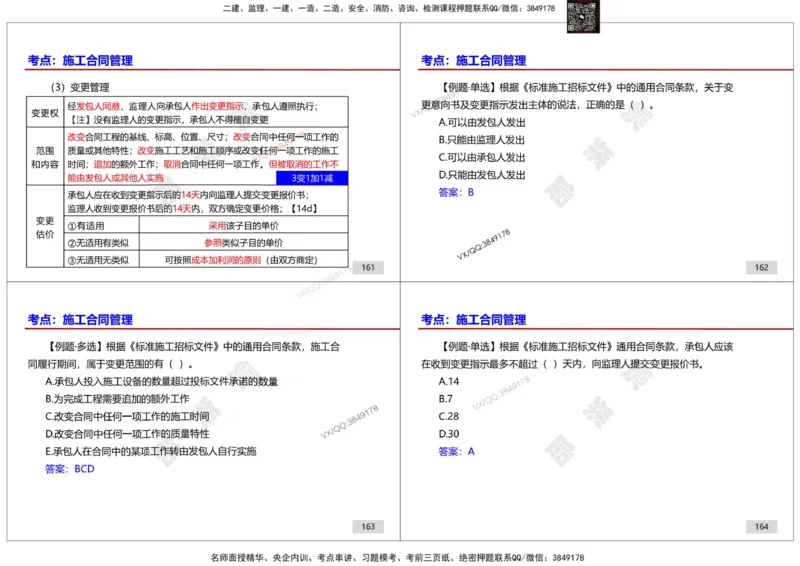The height and width of the screenshot is (566, 800).
Task: Click the footer line starting with 名师面授精华
Action: 397,557
